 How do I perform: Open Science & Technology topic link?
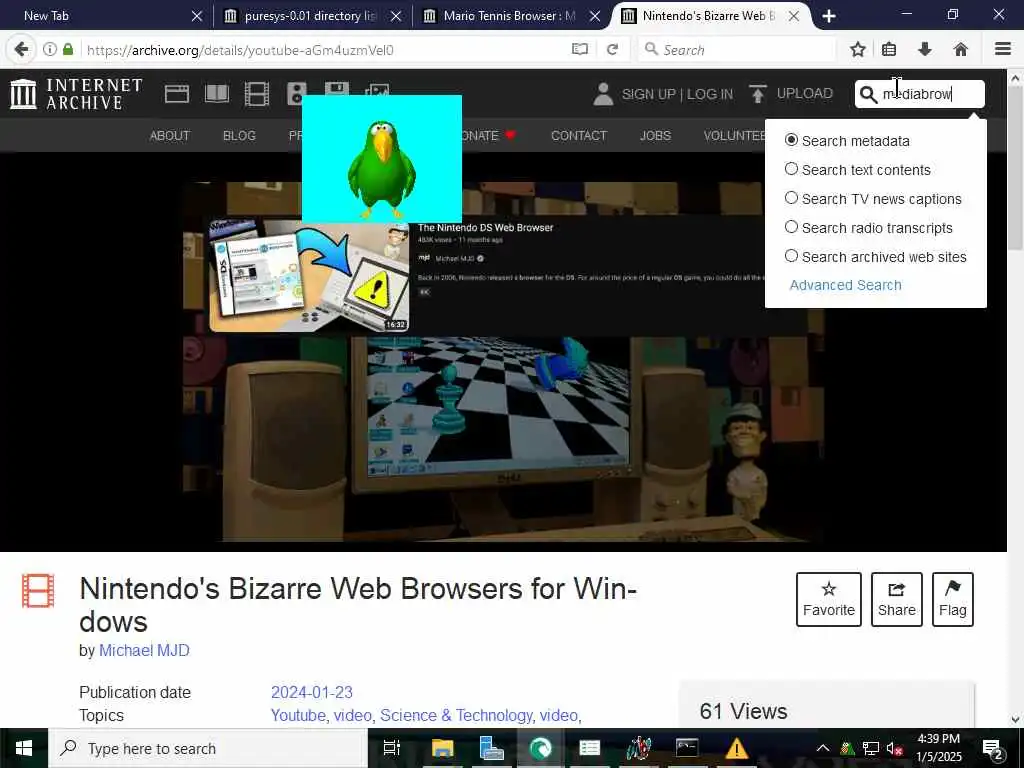point(456,715)
